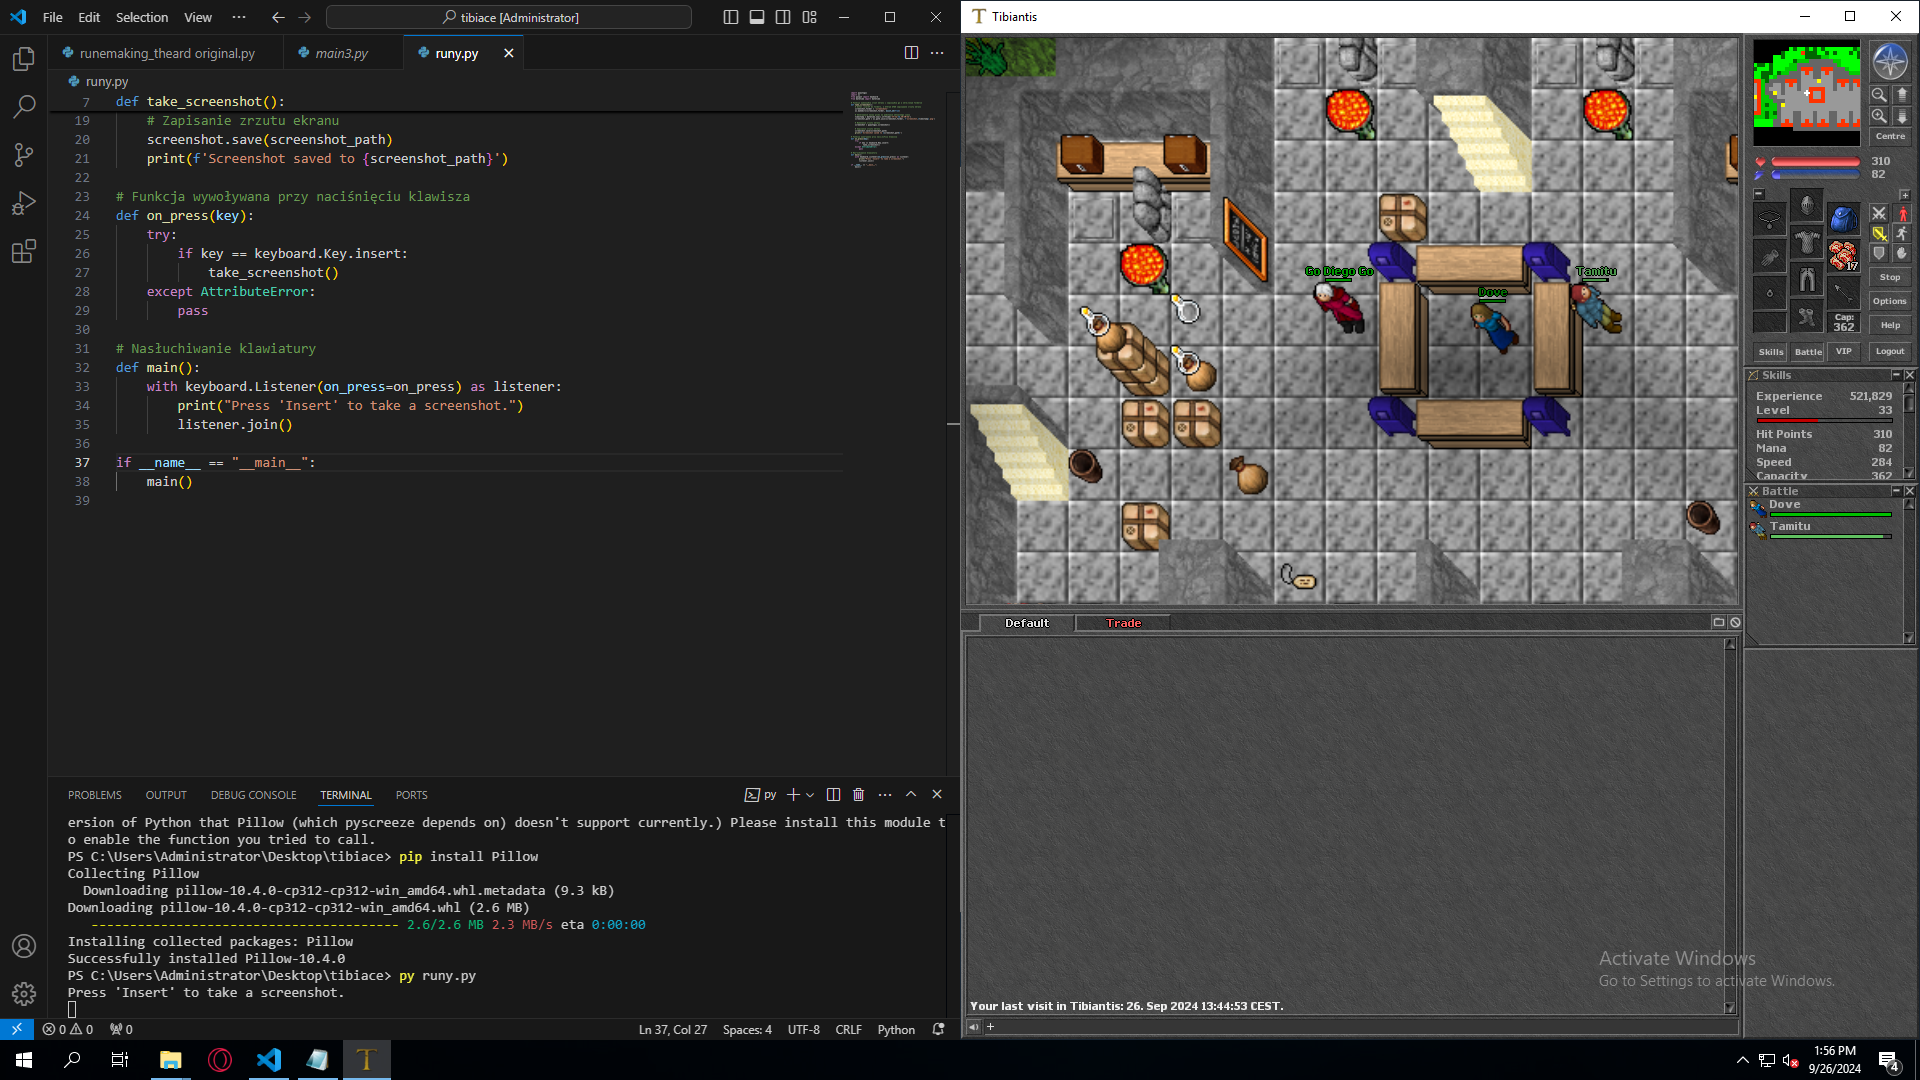The width and height of the screenshot is (1920, 1080).
Task: Select offensive fight stance with crossed swords
Action: pos(1879,213)
